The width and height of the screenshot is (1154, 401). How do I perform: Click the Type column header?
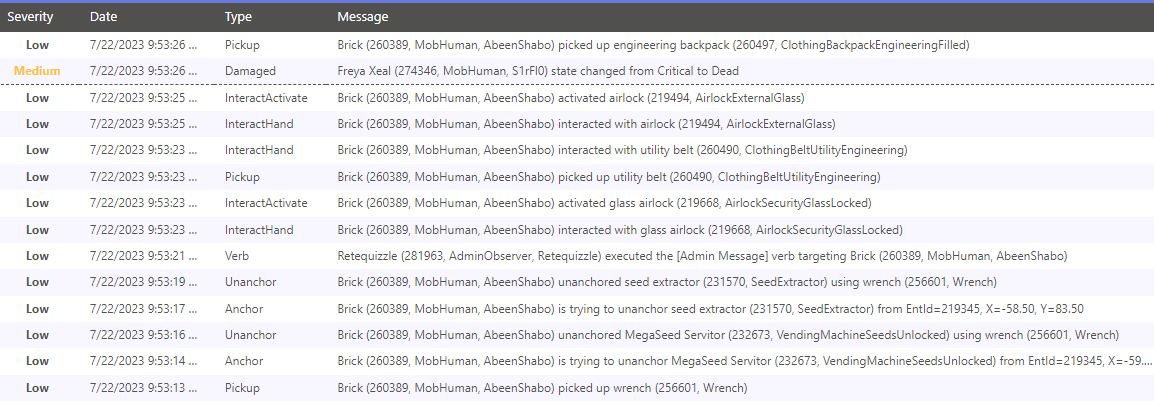pos(238,16)
